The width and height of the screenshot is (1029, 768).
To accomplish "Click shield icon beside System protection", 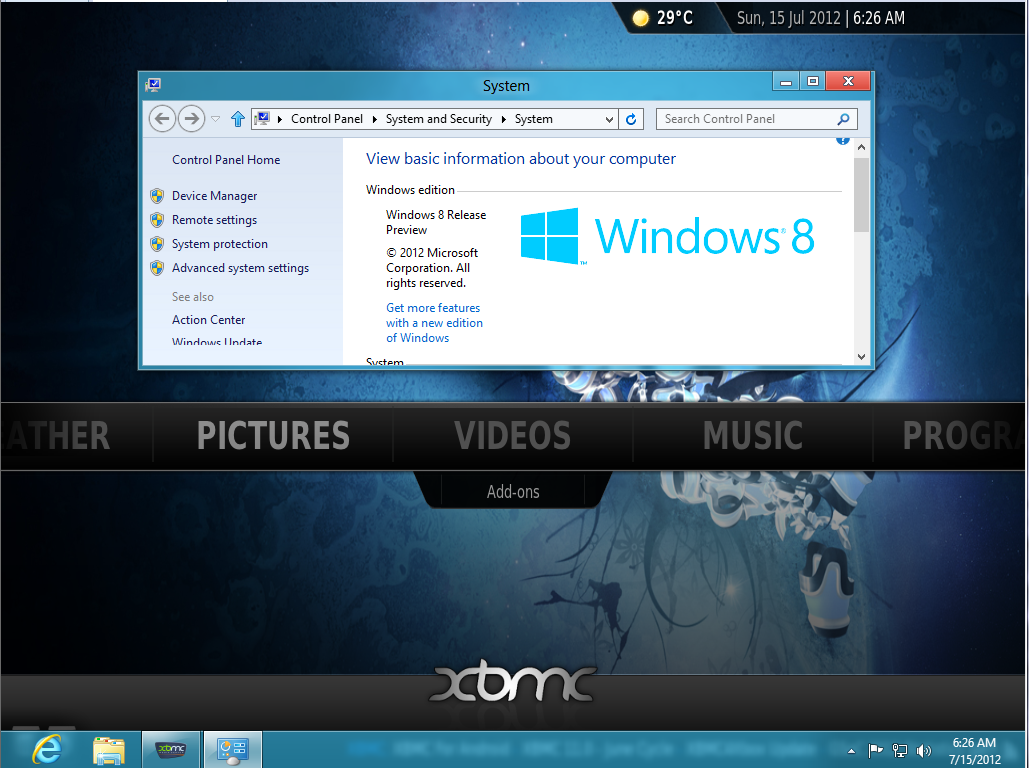I will [x=157, y=244].
